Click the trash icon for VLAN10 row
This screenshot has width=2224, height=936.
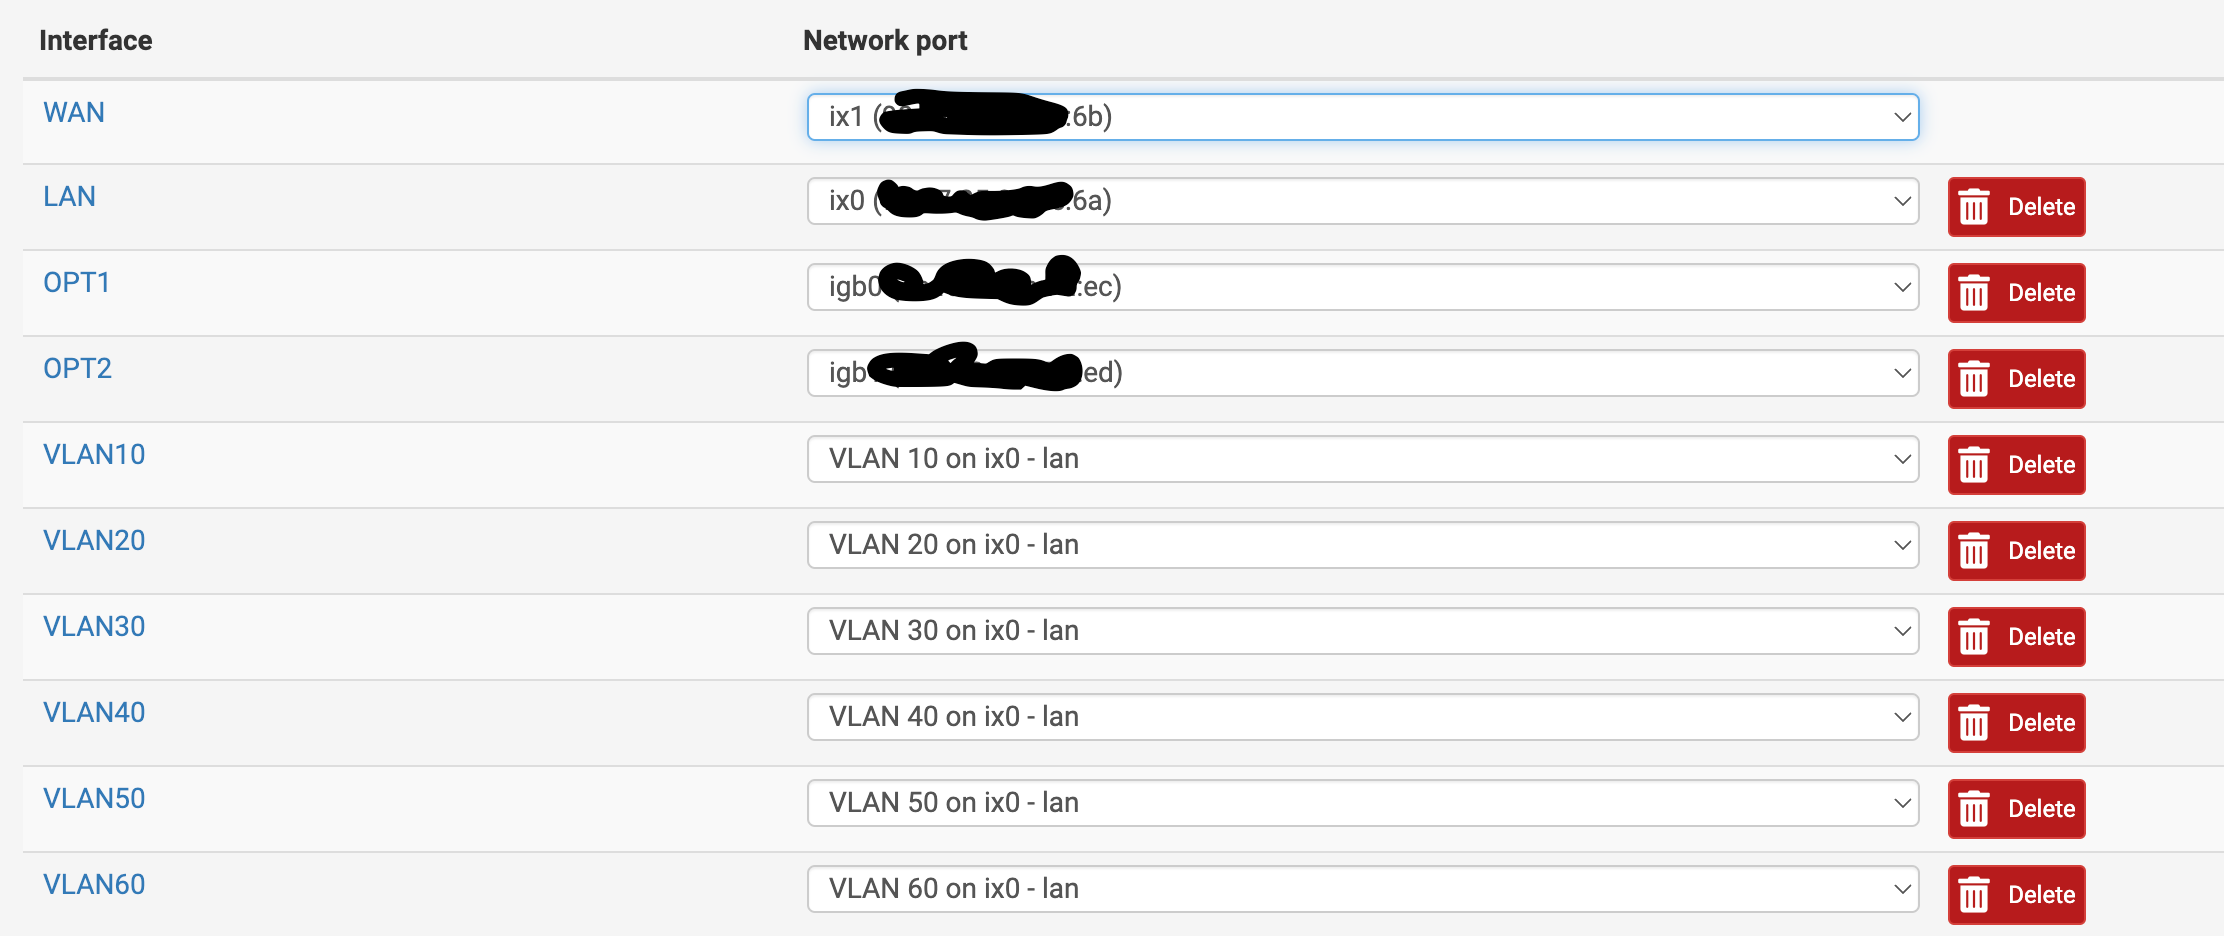[x=1975, y=465]
